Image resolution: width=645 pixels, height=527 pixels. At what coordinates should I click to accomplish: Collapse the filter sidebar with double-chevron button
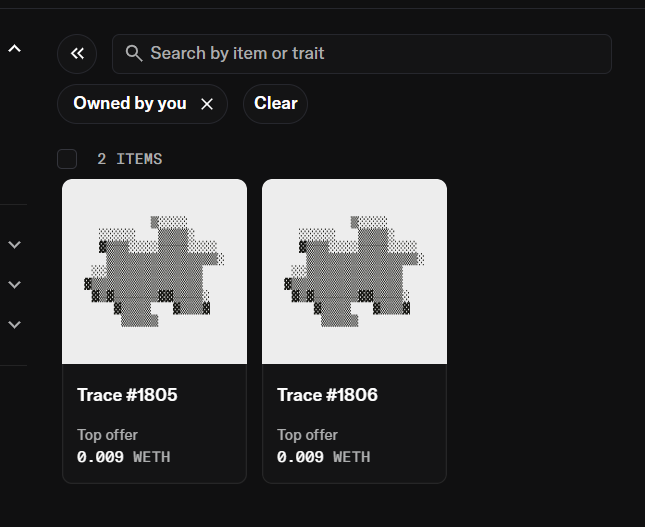tap(77, 54)
